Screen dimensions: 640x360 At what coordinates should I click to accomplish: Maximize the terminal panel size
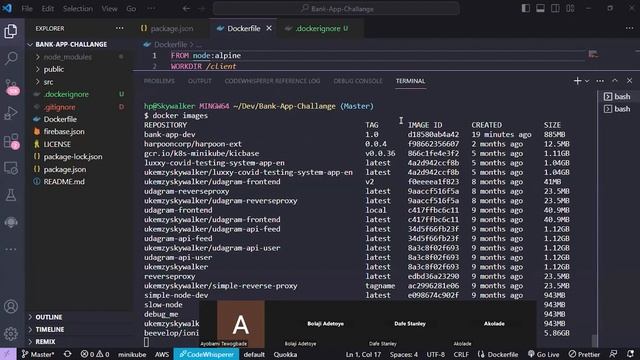pyautogui.click(x=615, y=81)
